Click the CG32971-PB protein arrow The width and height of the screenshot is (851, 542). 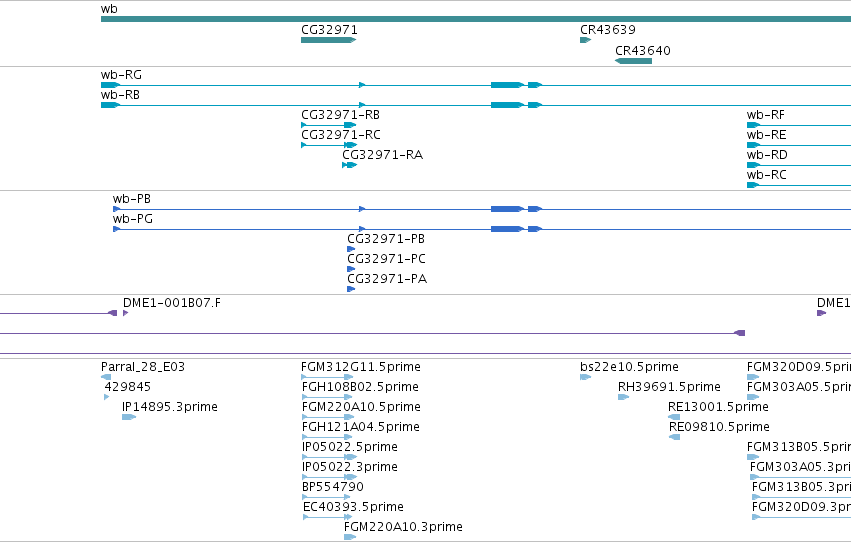351,249
